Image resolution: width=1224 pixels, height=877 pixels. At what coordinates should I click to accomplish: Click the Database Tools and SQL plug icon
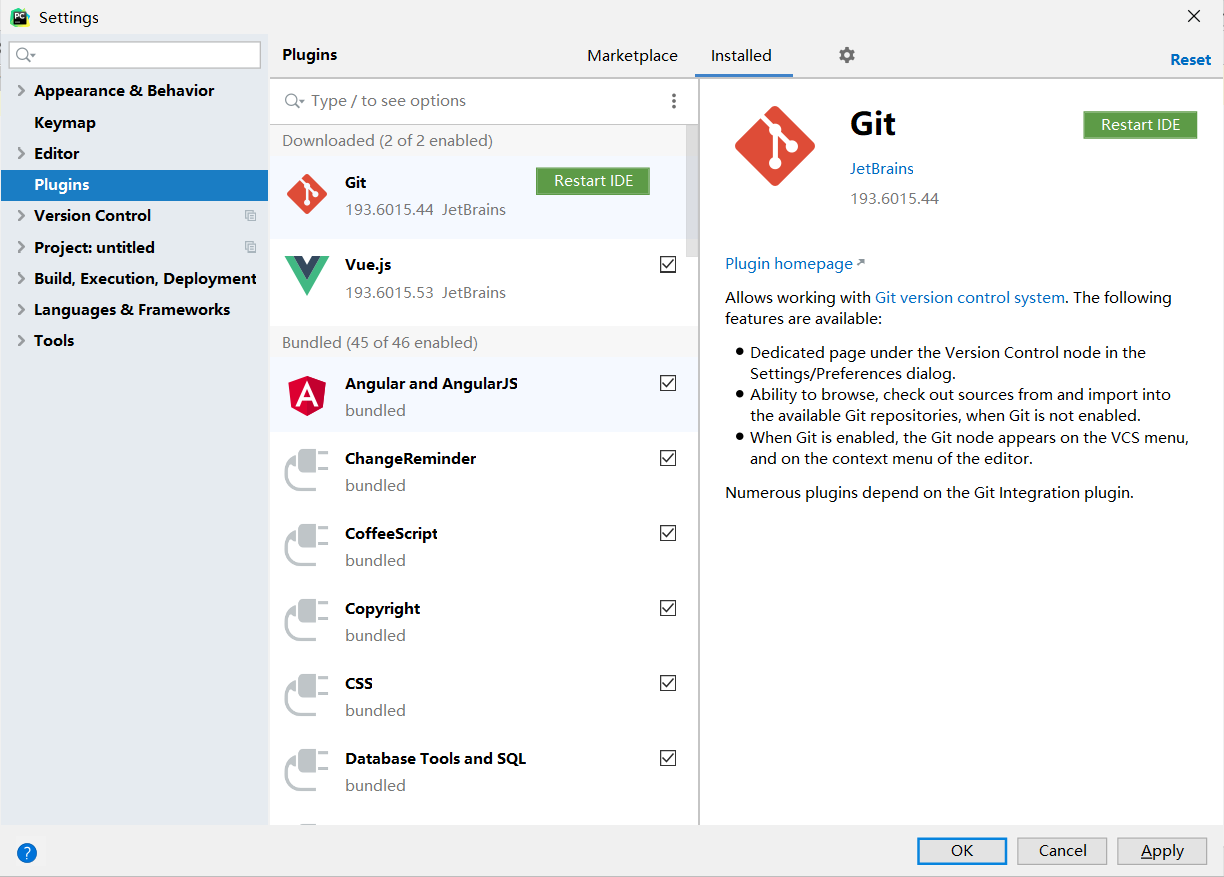[307, 771]
